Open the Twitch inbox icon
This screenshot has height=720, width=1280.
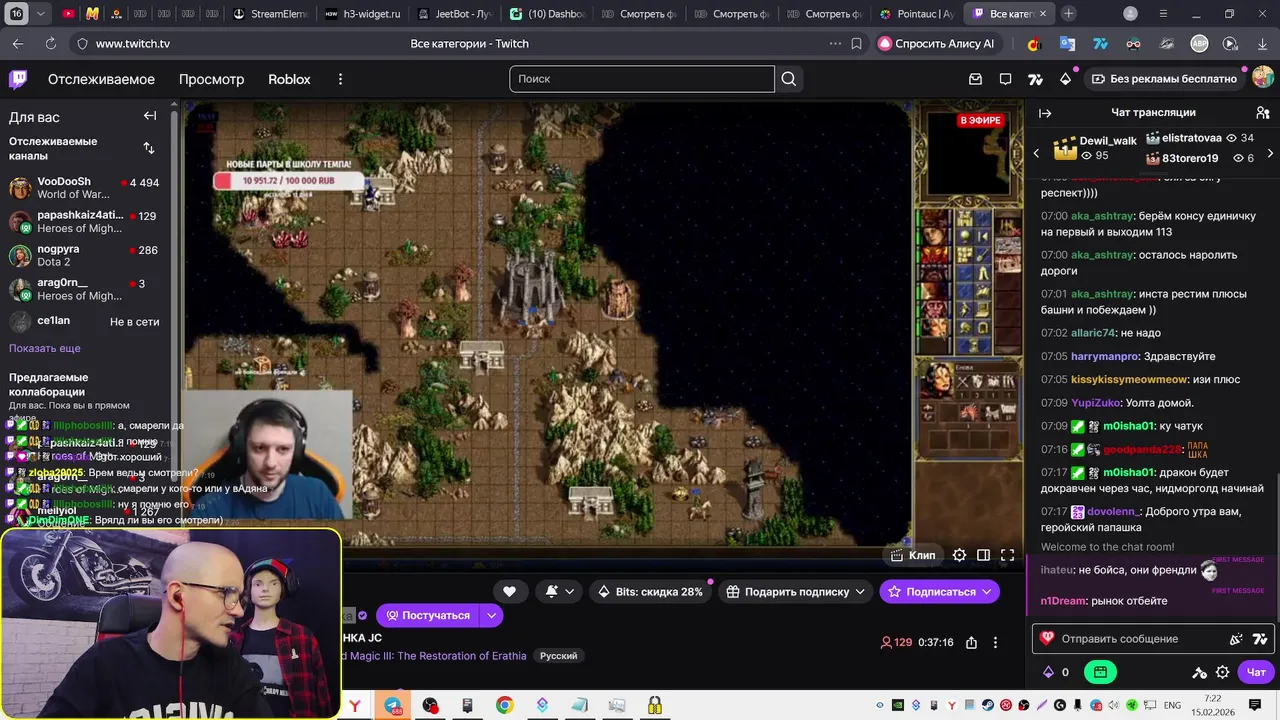tap(976, 79)
